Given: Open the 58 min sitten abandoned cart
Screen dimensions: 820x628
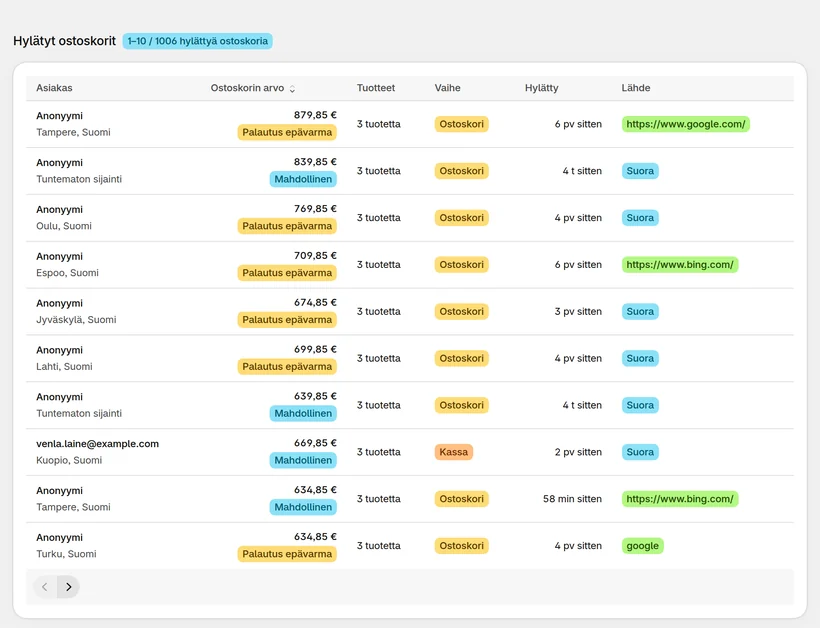Looking at the screenshot, I should click(x=409, y=499).
